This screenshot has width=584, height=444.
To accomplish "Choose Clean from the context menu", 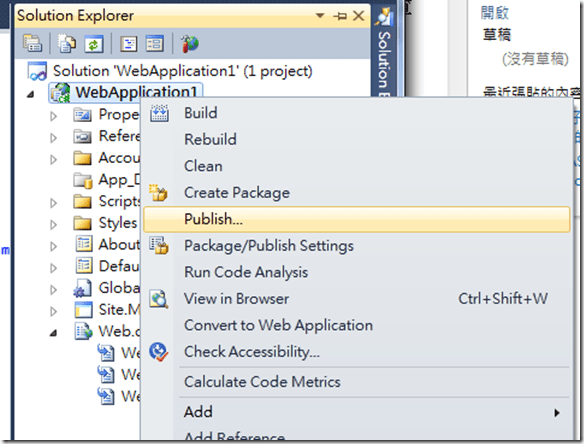I will click(356, 166).
